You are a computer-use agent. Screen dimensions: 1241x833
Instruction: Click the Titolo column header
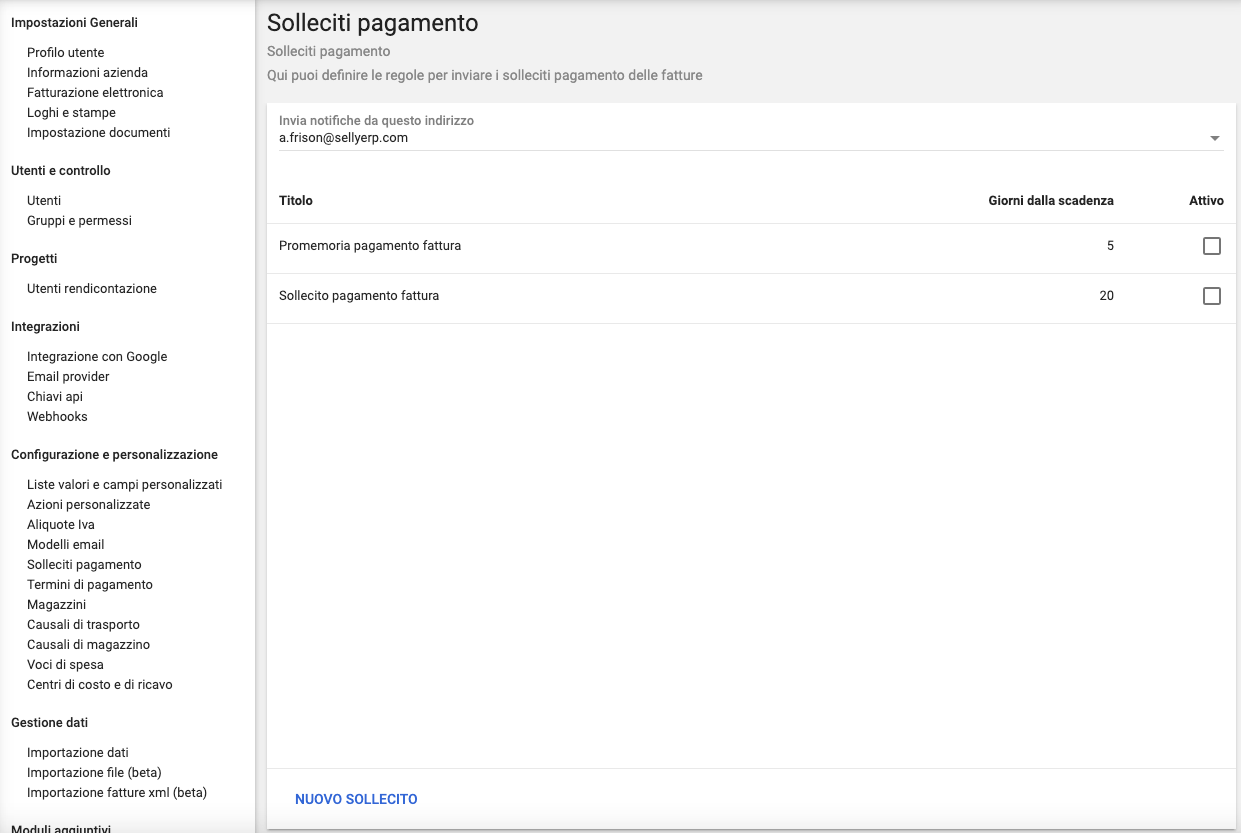tap(296, 200)
